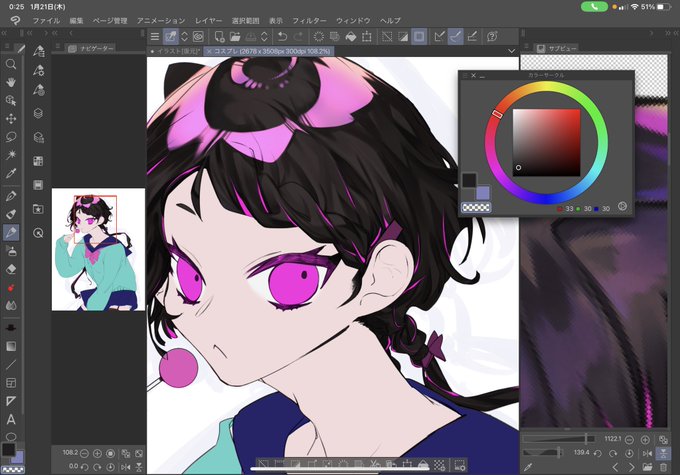
Task: Show next image in Sub View
Action: [631, 467]
